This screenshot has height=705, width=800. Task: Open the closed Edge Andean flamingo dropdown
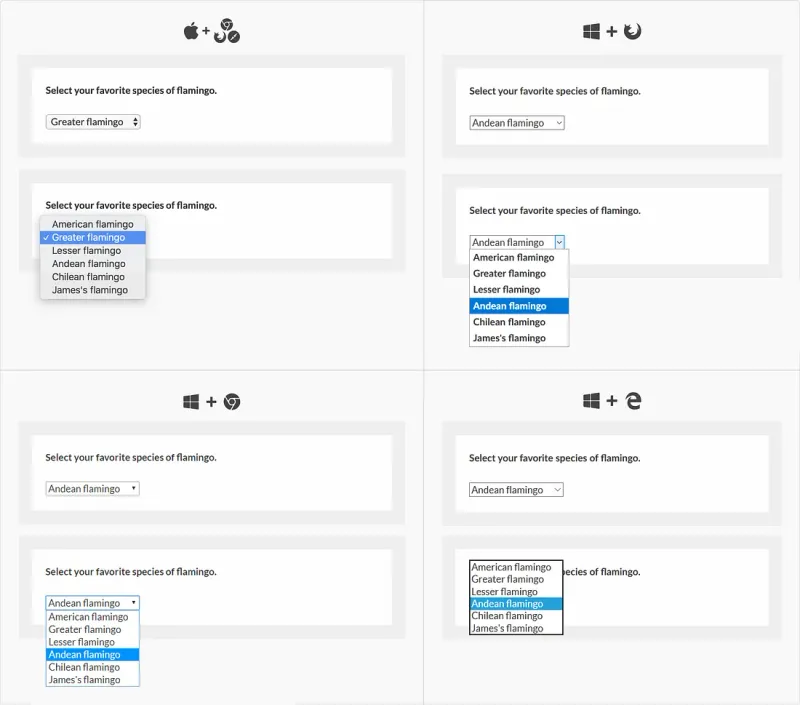(x=516, y=490)
